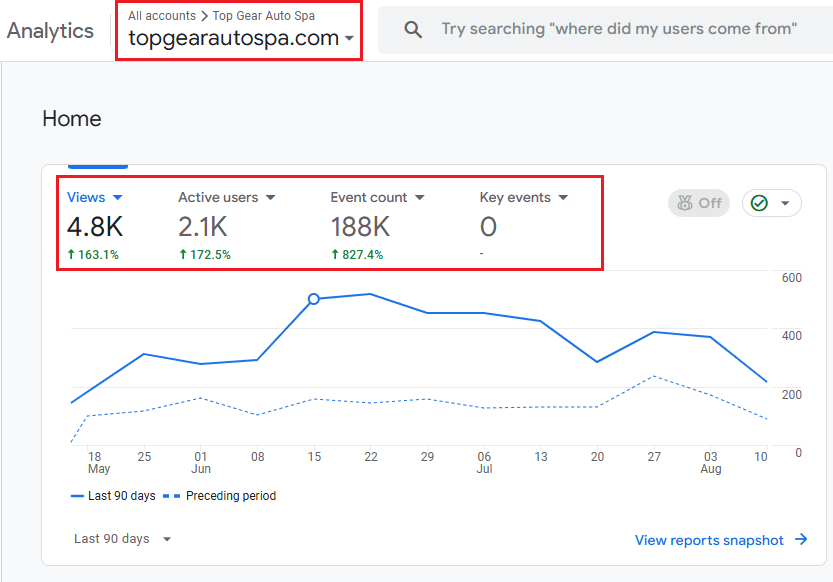Click the arrow icon after View reports snapshot

801,540
